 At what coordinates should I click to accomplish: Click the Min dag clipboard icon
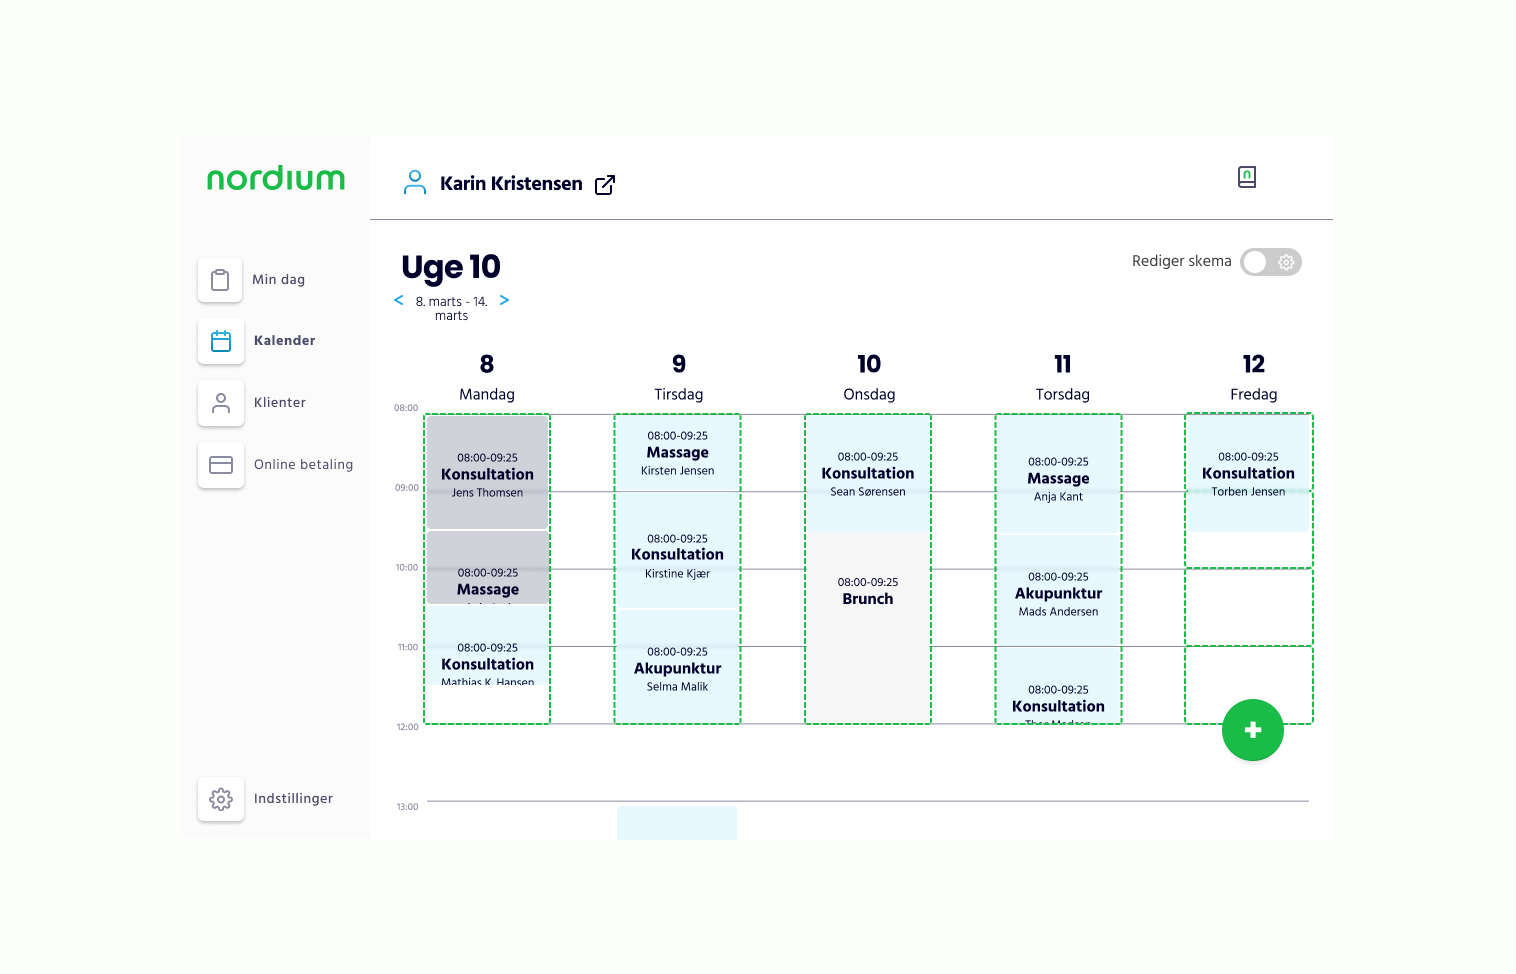(x=220, y=280)
